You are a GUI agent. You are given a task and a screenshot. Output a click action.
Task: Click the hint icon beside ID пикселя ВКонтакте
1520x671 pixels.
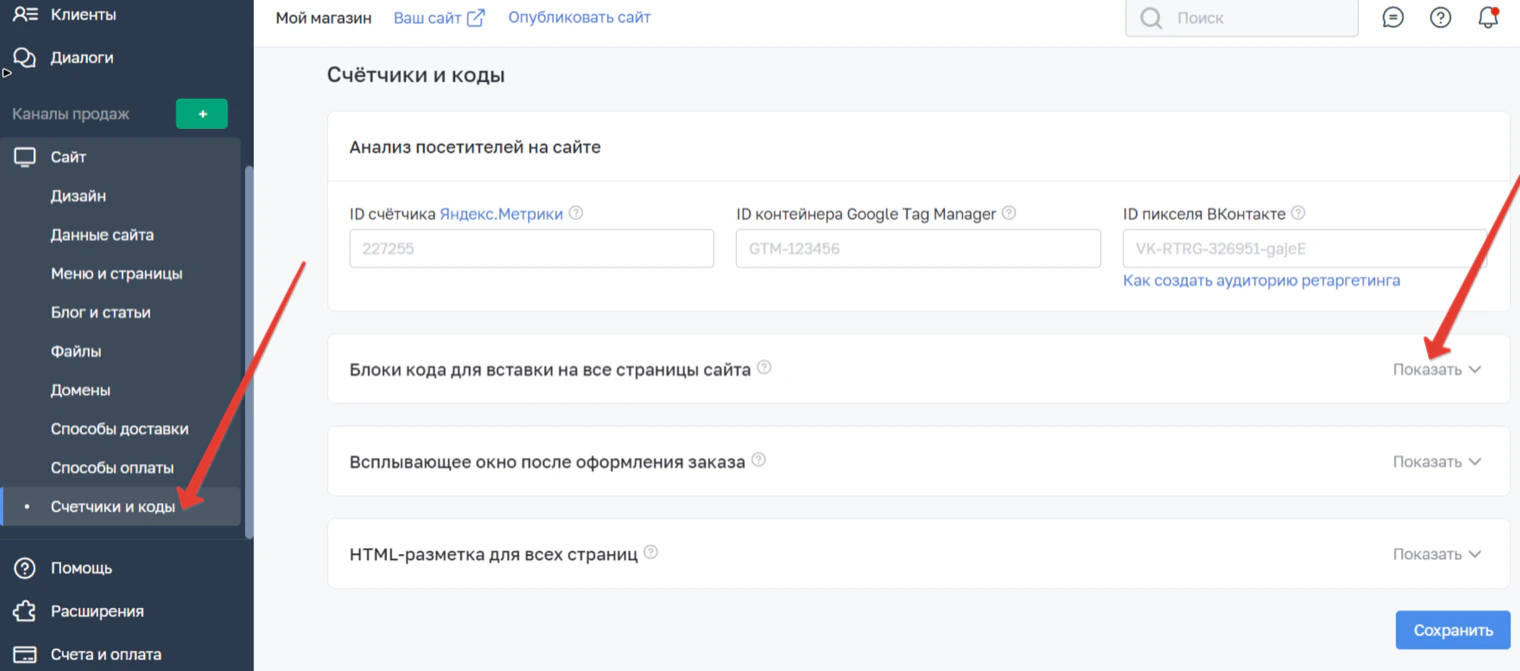[x=1298, y=213]
